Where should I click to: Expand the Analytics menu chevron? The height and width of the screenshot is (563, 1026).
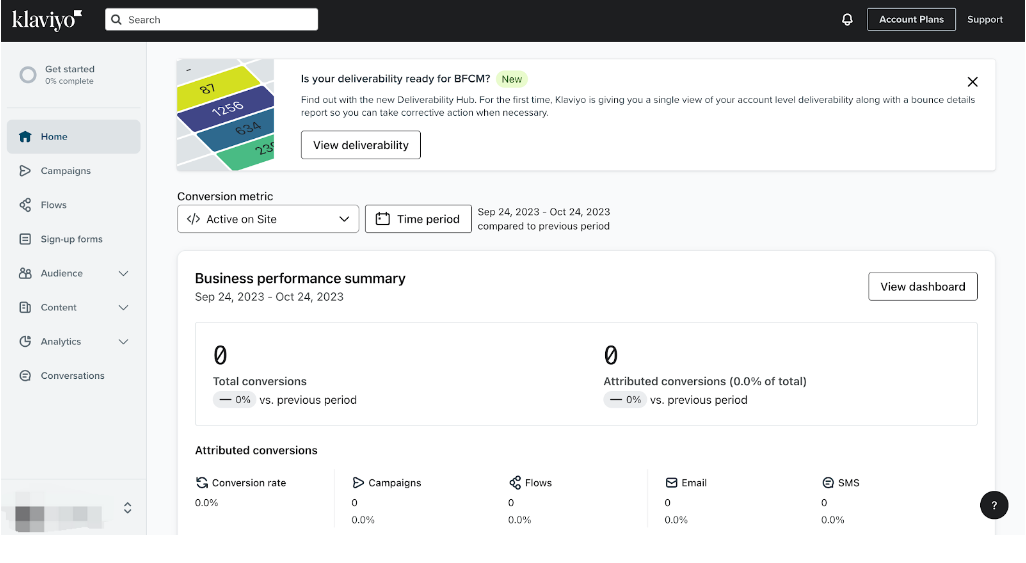[123, 341]
